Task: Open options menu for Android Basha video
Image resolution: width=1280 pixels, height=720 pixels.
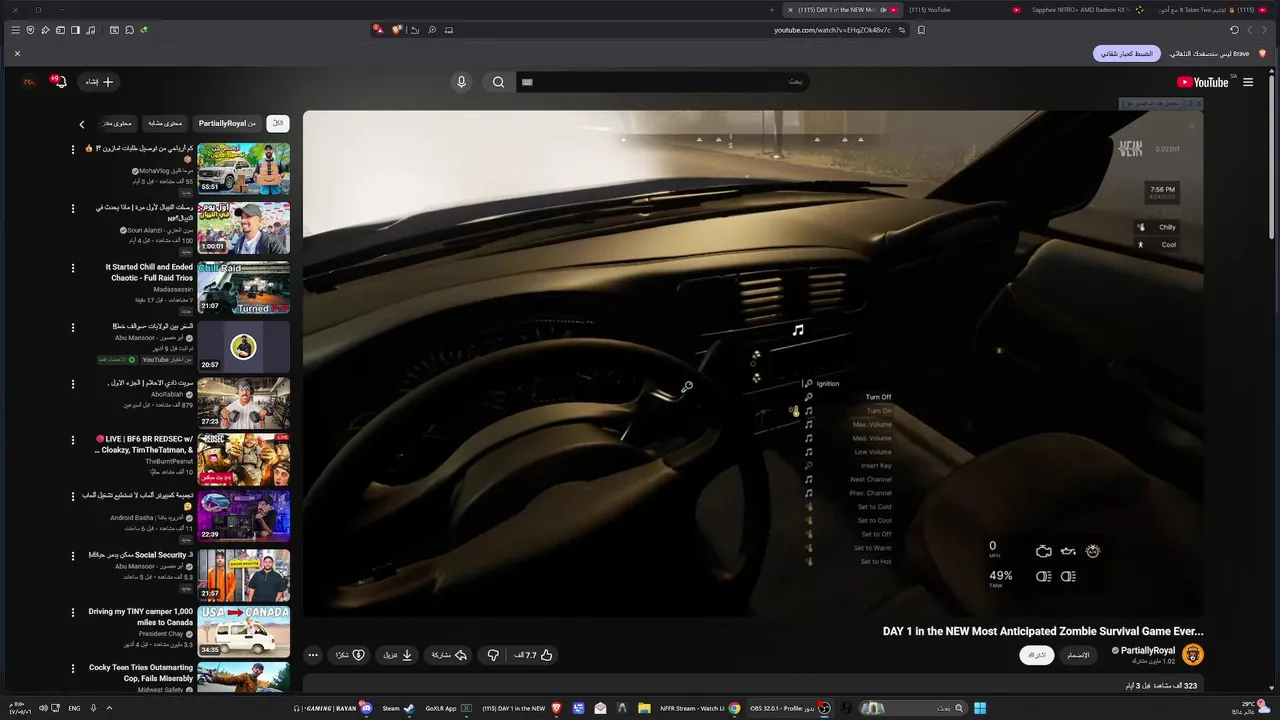Action: pyautogui.click(x=72, y=496)
